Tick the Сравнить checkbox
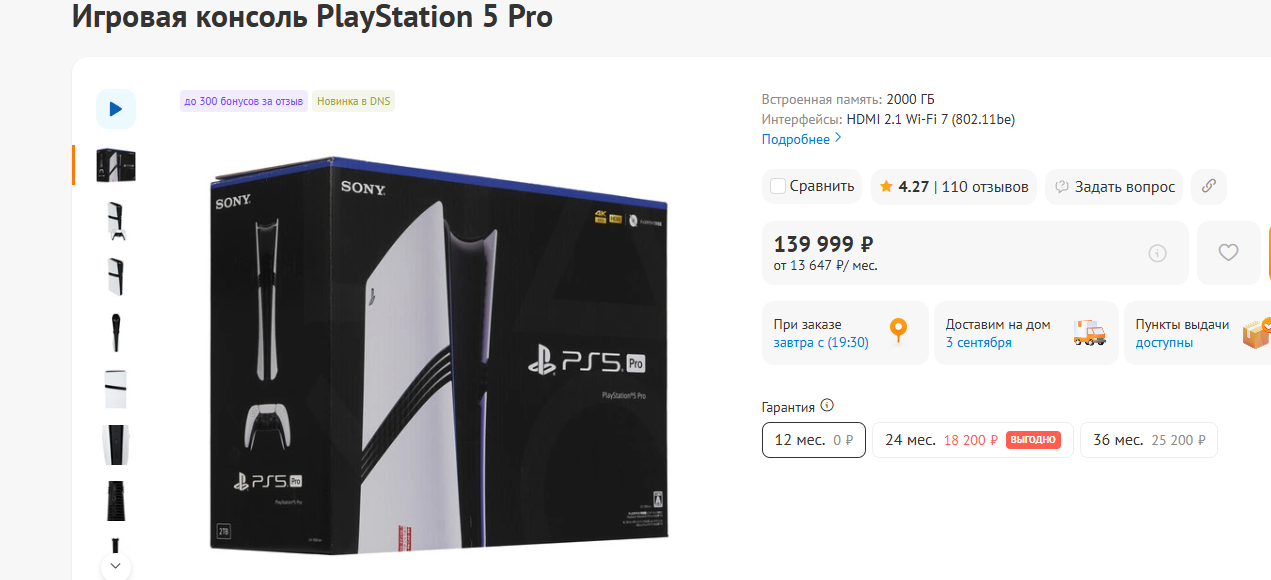This screenshot has height=580, width=1271. point(778,186)
